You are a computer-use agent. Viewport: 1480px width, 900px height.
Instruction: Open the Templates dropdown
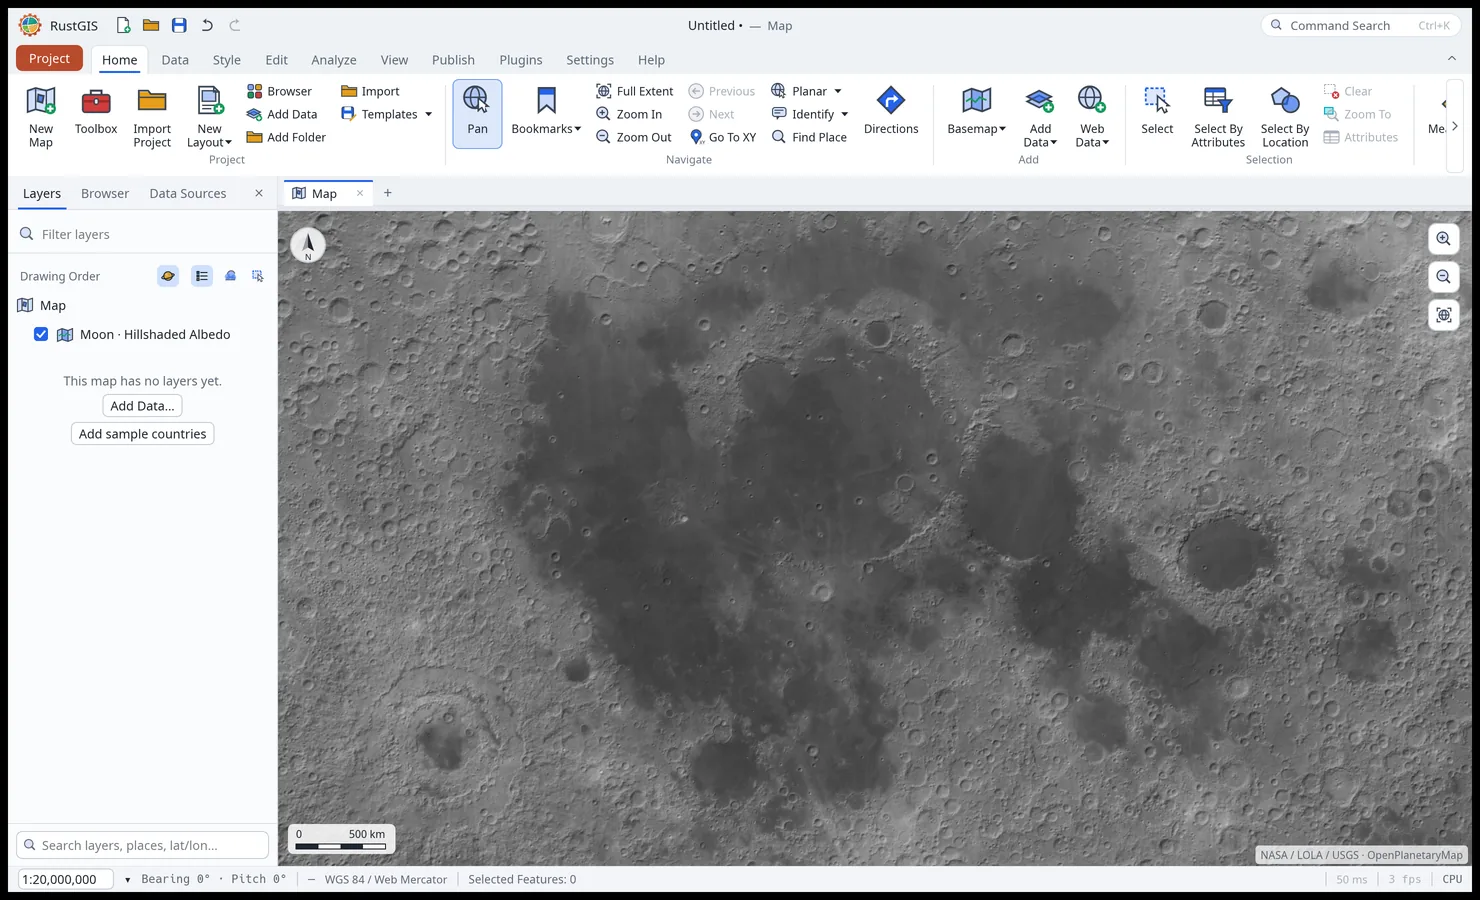(386, 114)
